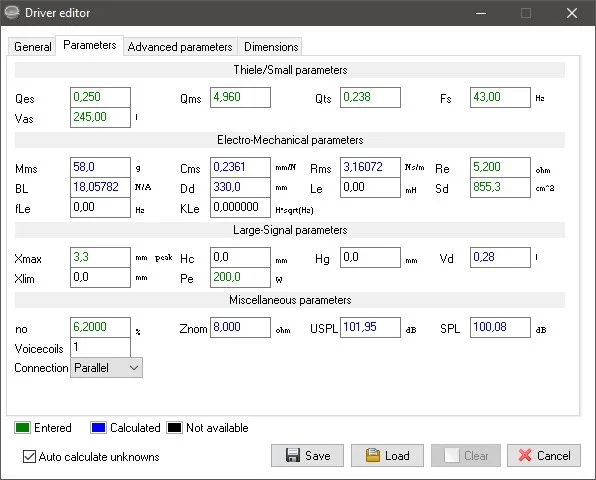Click the Xlim input field
Screen dimensions: 596x480
pos(100,277)
